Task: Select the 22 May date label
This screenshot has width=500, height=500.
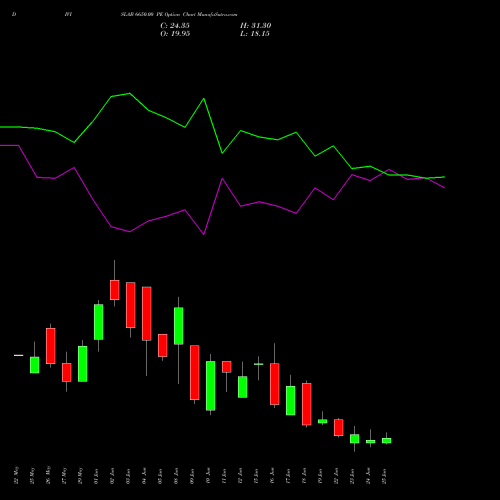Action: [x=16, y=475]
